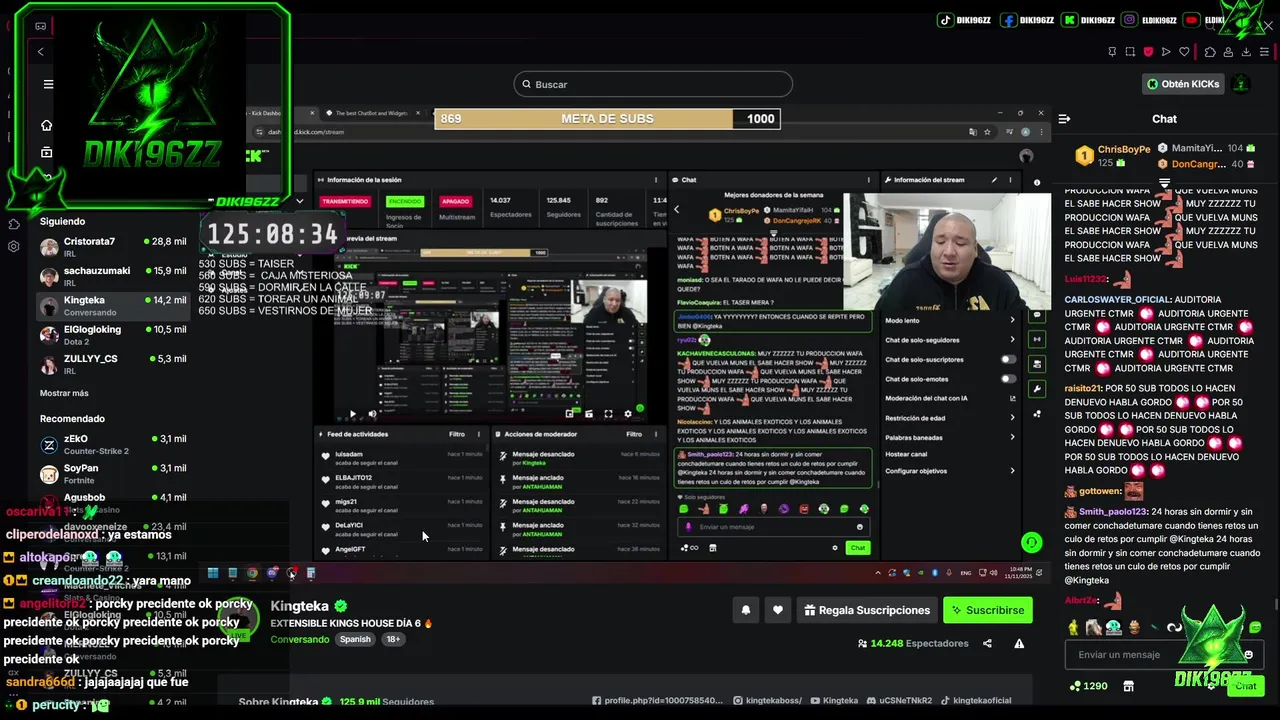Viewport: 1280px width, 720px height.
Task: Click the Windows Start button in stream
Action: pos(212,573)
